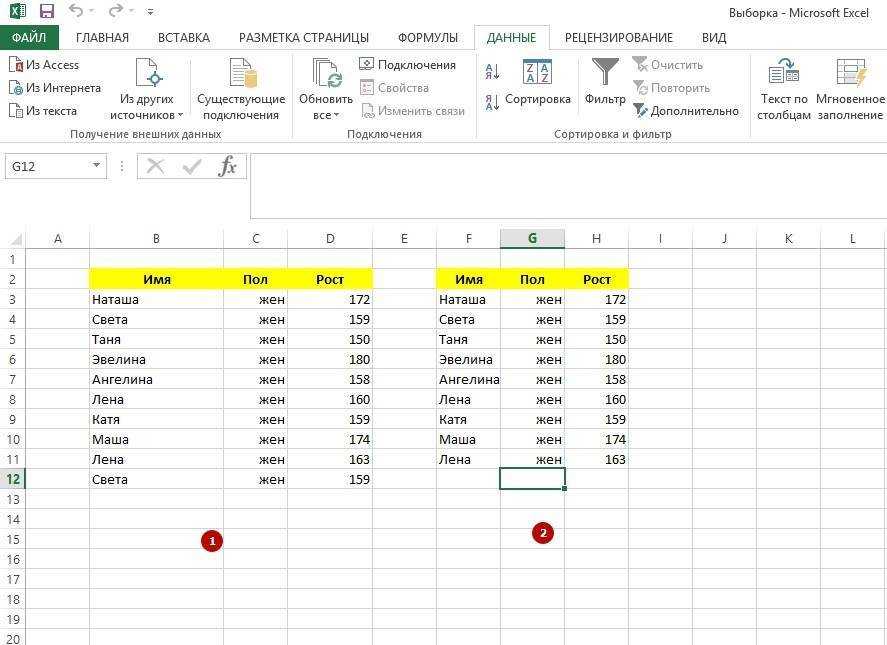Viewport: 887px width, 645px height.
Task: Click the confirm checkmark formula button
Action: 191,166
